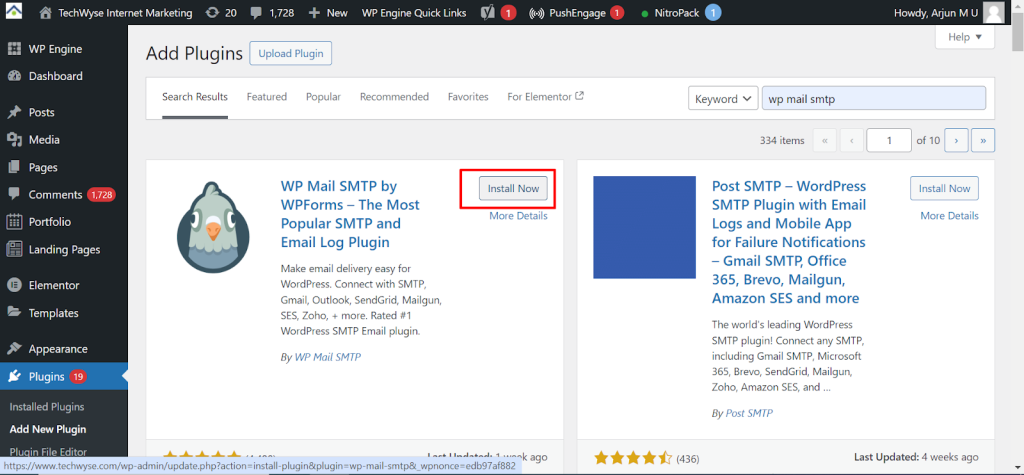Screen dimensions: 1024x475
Task: Open Elementor in the sidebar
Action: tap(53, 285)
